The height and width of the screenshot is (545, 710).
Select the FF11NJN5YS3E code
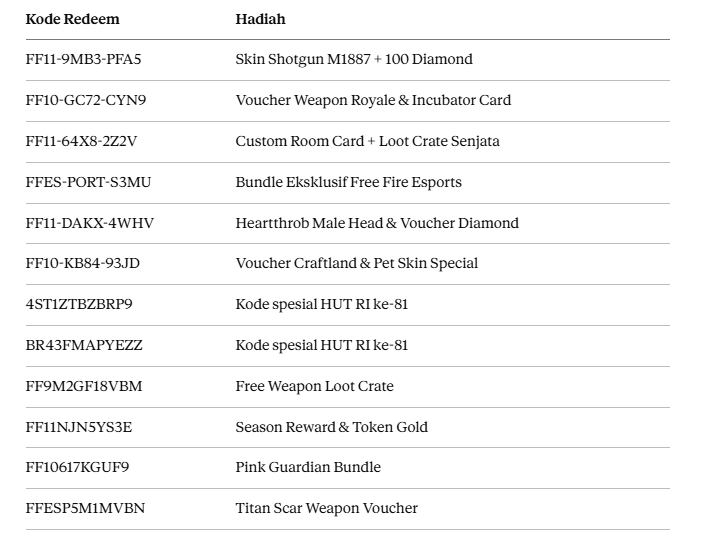[79, 427]
